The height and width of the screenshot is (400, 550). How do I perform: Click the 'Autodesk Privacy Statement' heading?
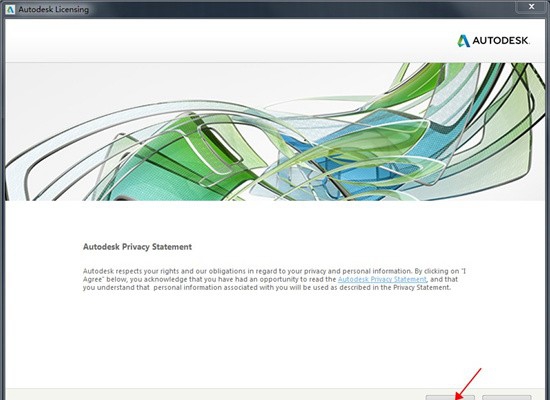[137, 247]
